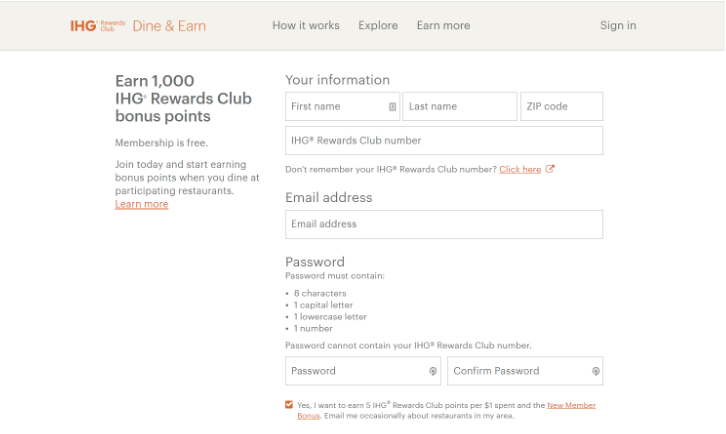Screen dimensions: 726x434
Task: Open the How it works menu item
Action: point(305,26)
